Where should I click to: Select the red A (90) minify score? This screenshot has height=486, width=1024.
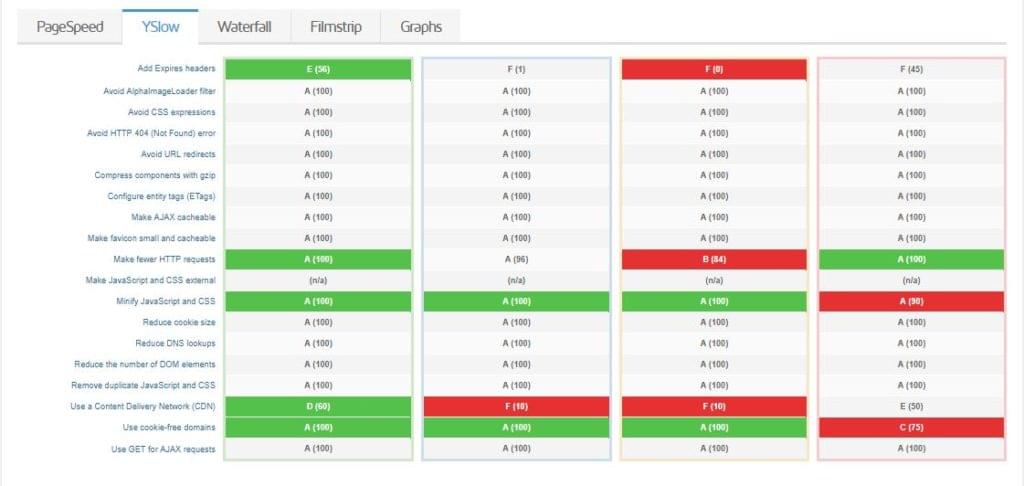[911, 301]
